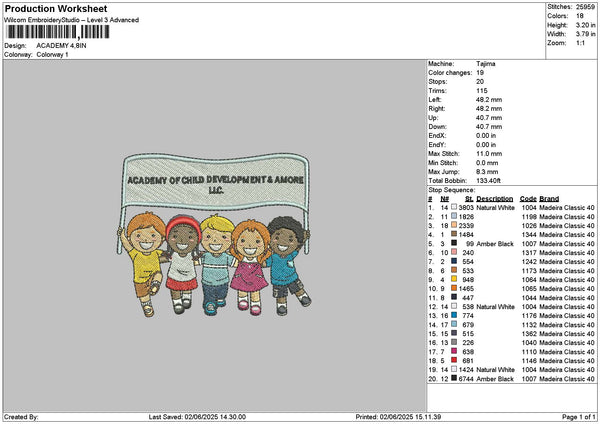Click the Max Jump value '8.3 mm'

(x=487, y=172)
